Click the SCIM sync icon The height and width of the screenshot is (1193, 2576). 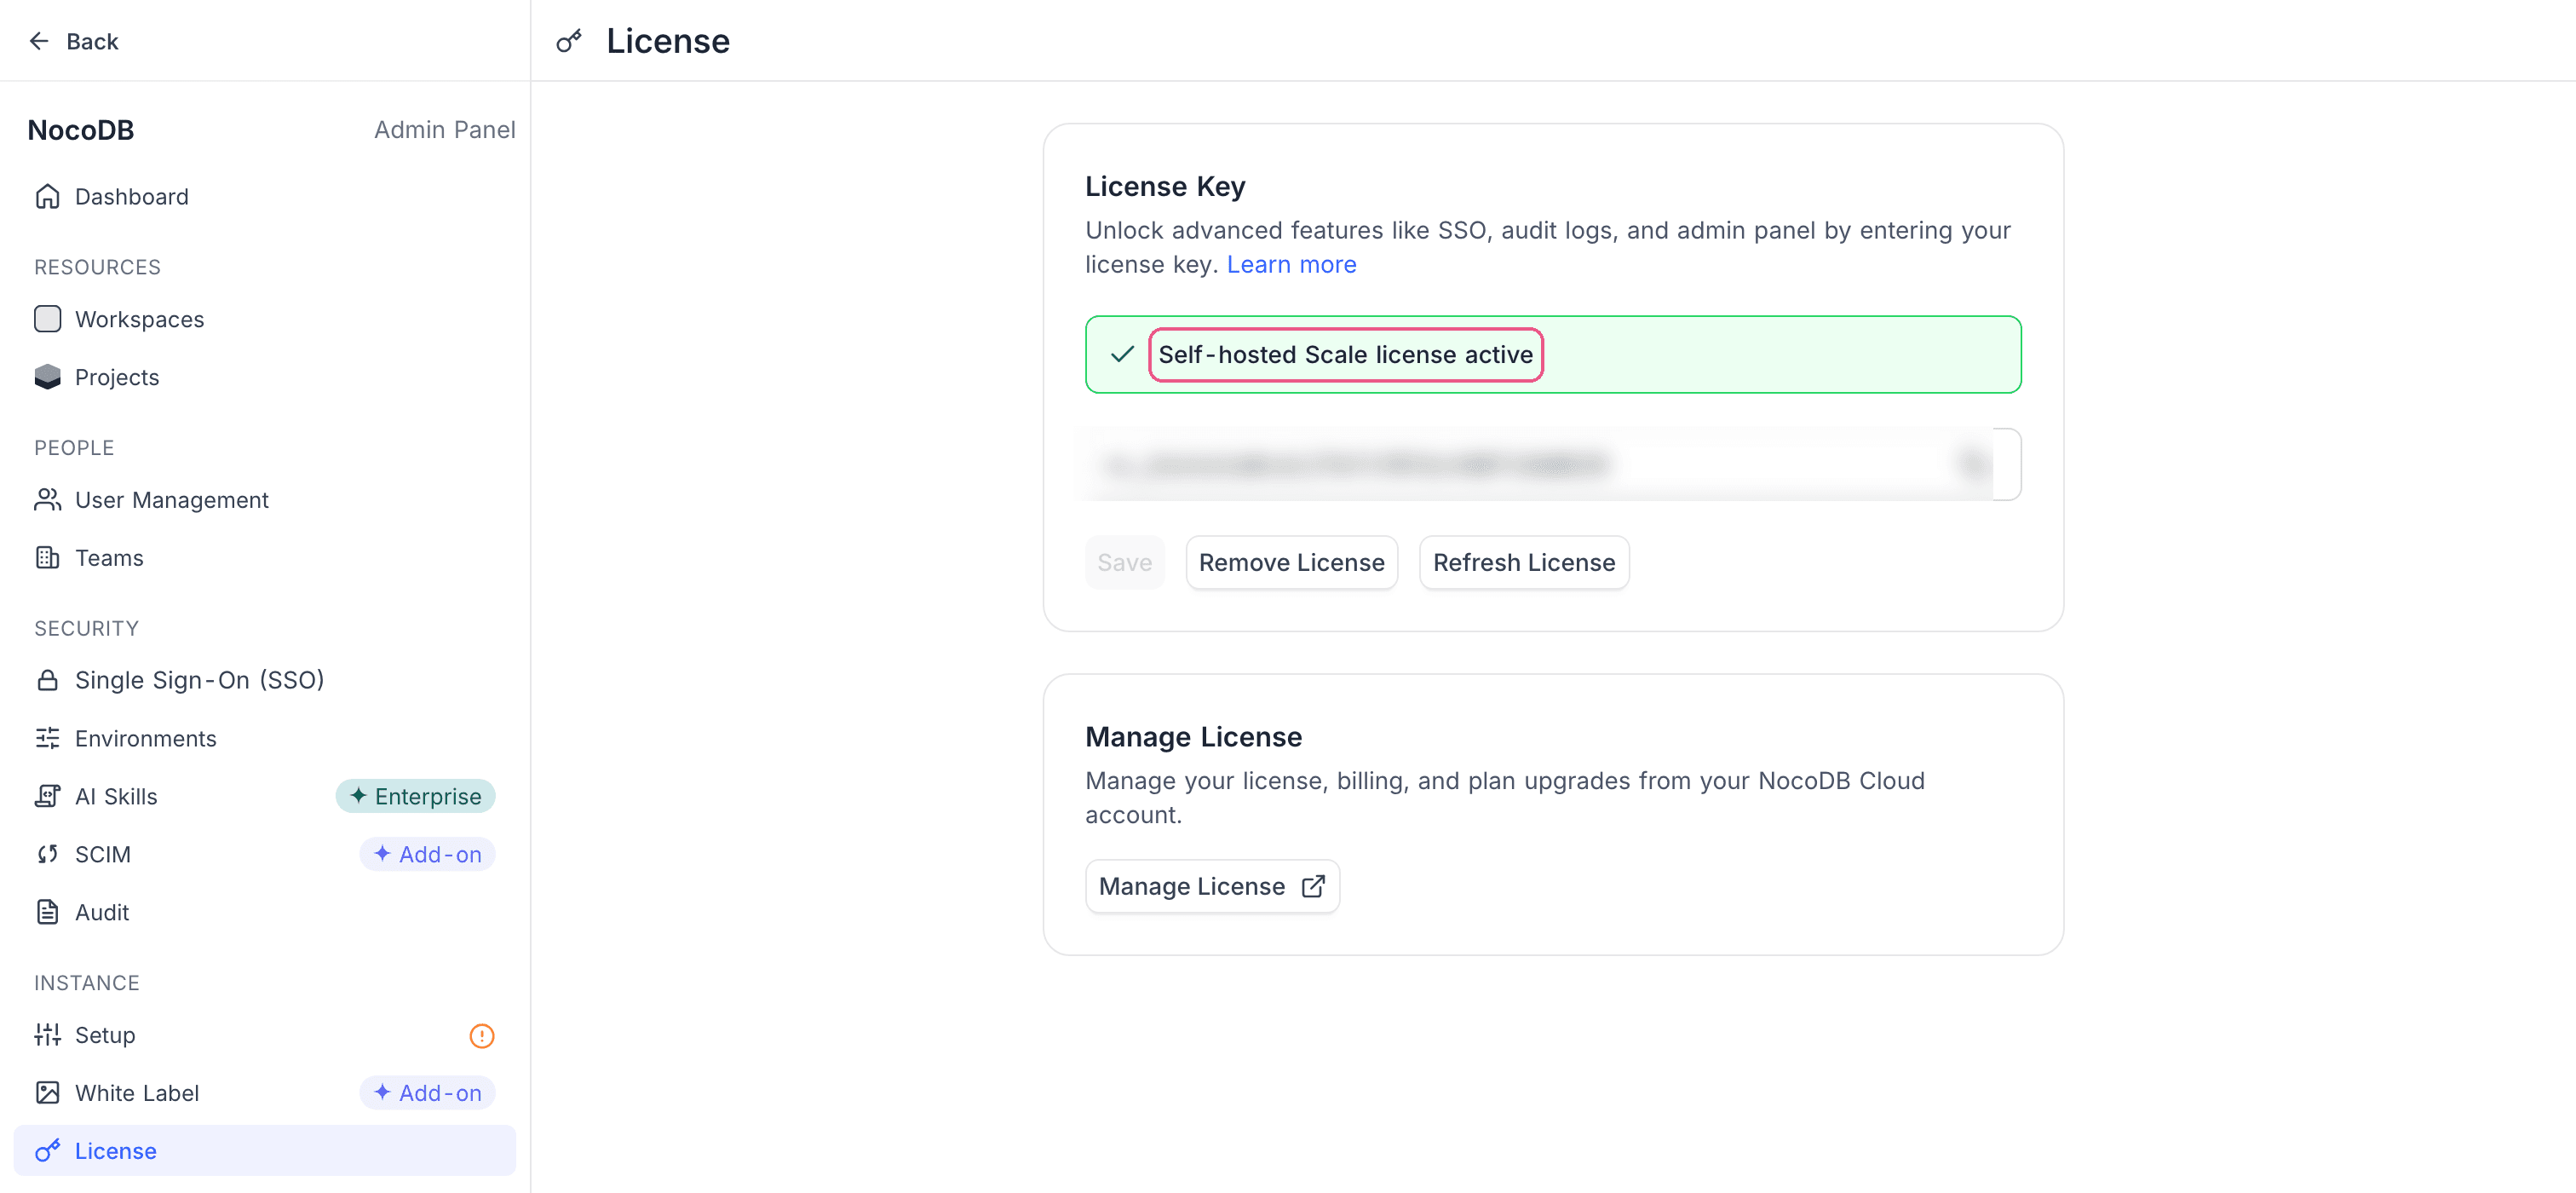47,854
